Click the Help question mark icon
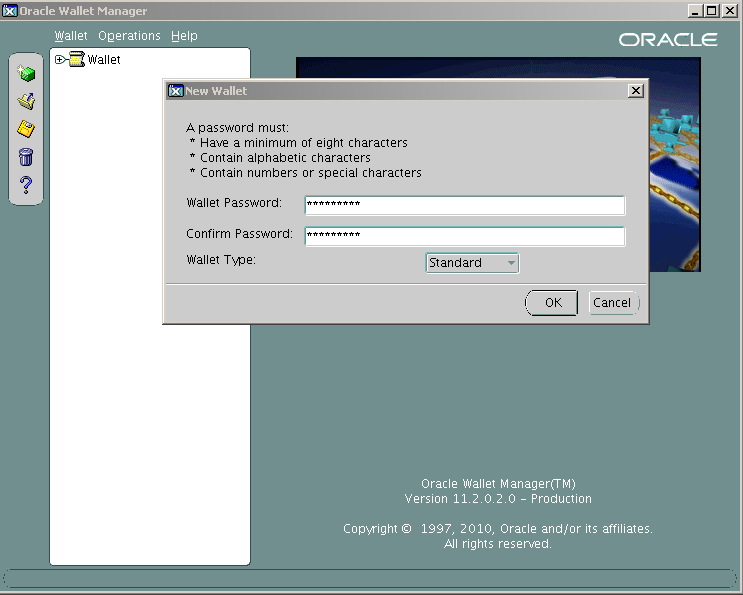This screenshot has width=743, height=595. pos(26,184)
